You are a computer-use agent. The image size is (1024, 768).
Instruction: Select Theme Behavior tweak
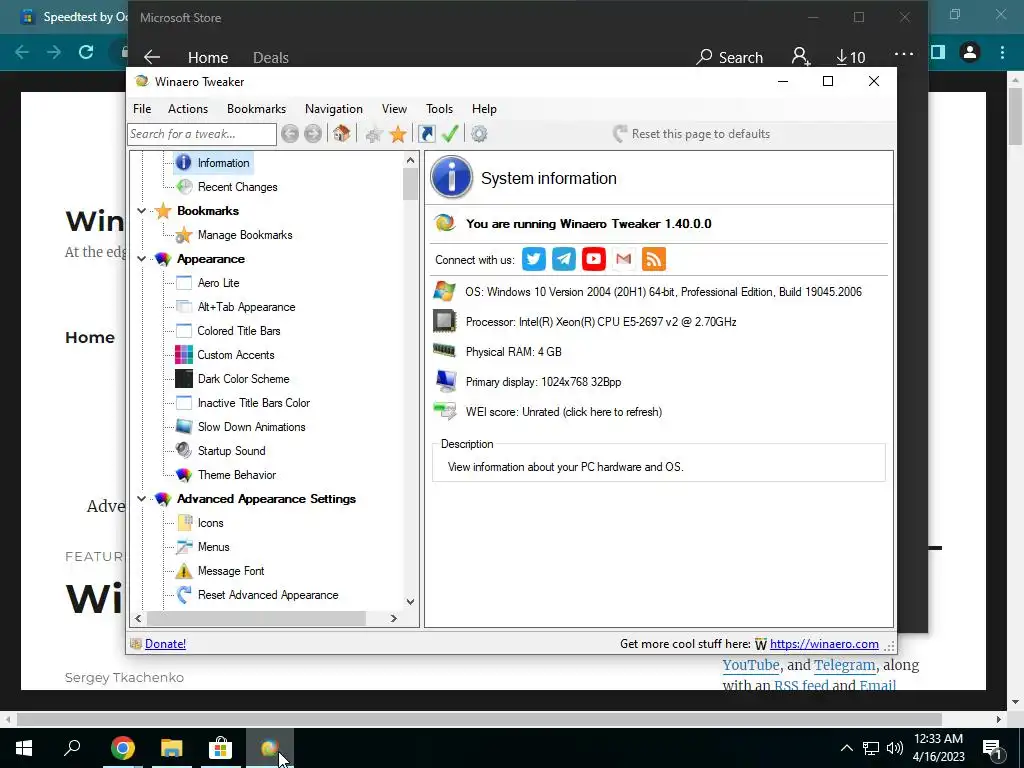point(237,475)
